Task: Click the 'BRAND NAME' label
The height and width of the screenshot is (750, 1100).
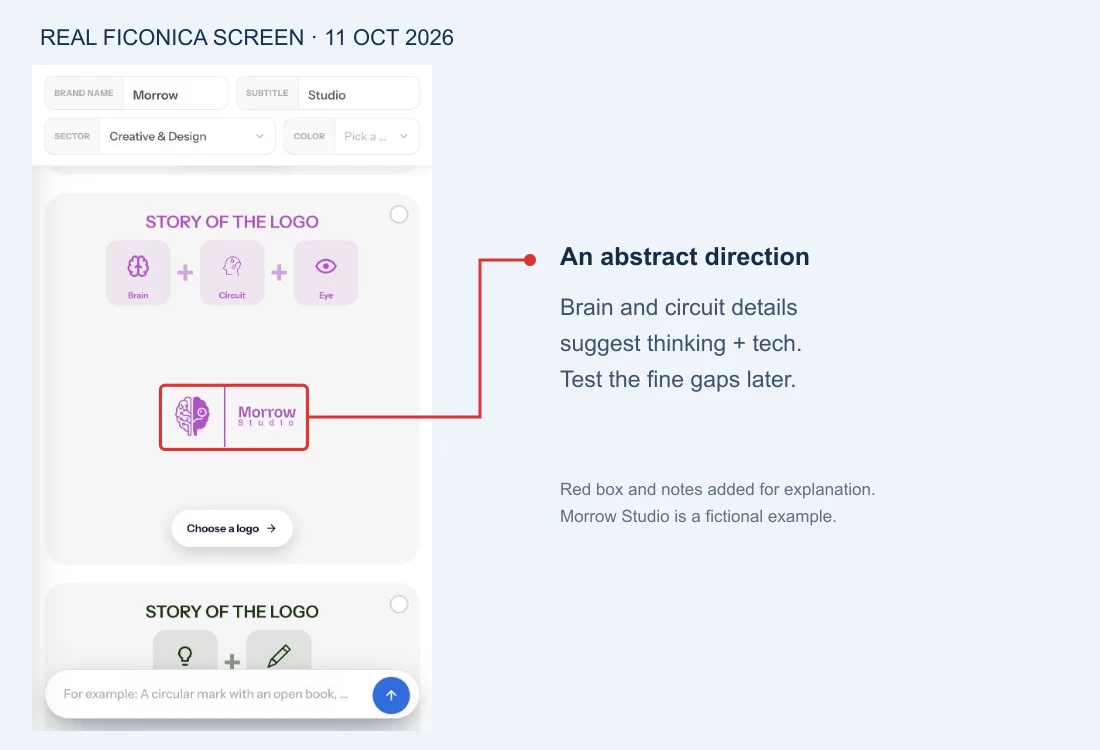Action: 83,93
